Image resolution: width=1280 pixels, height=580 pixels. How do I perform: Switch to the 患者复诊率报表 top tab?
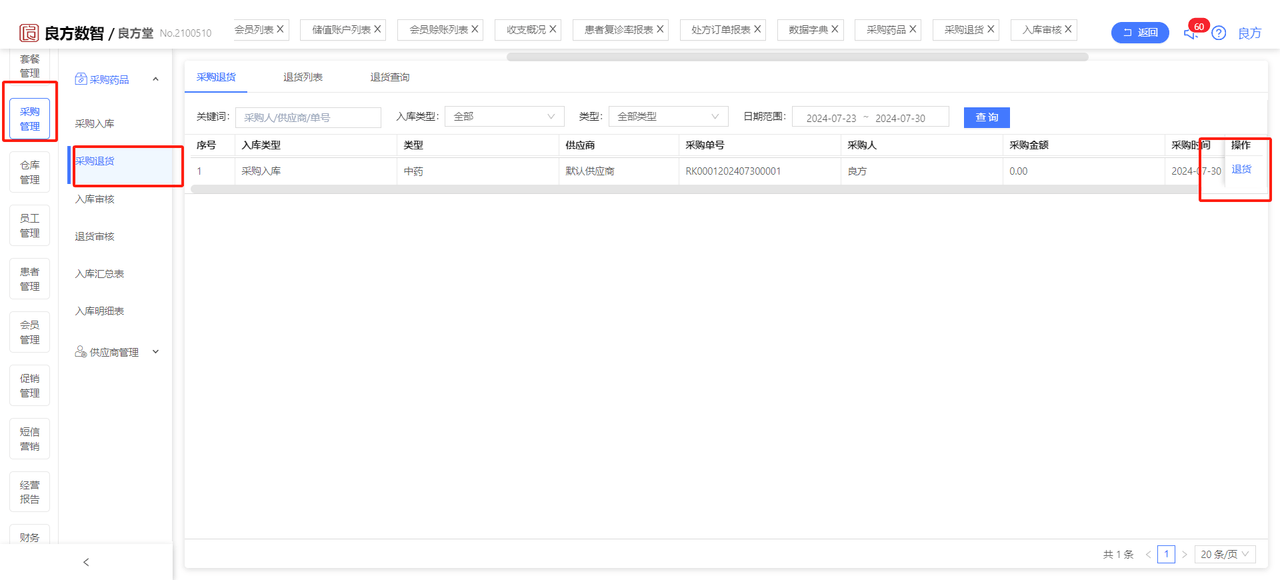coord(619,30)
